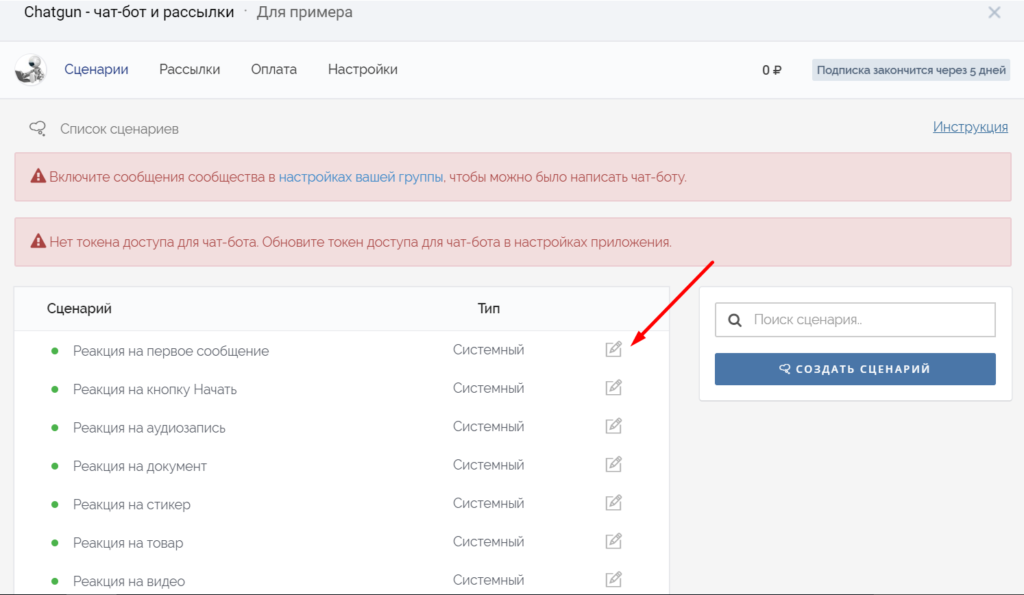Click green status dot for "Реакция на товар"
Screen dimensions: 1024x595
55,543
